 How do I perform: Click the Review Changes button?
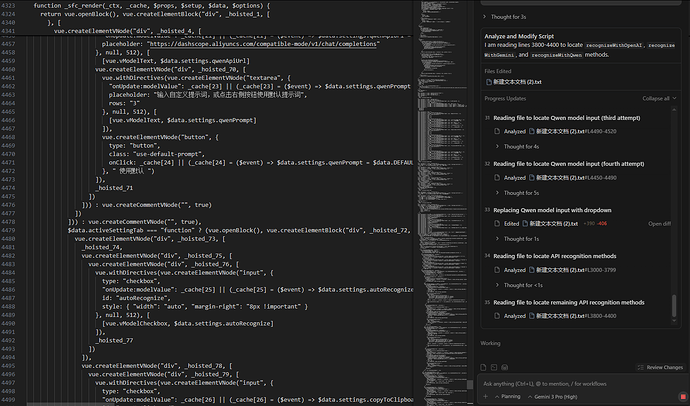coord(661,367)
